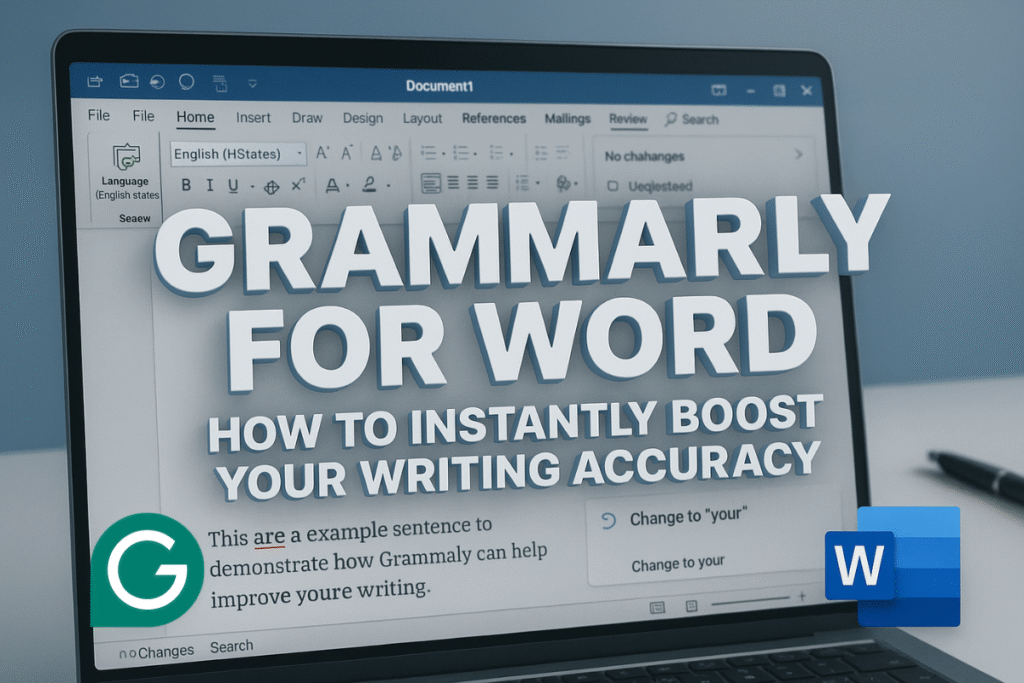Click the font color A swatch

click(332, 185)
